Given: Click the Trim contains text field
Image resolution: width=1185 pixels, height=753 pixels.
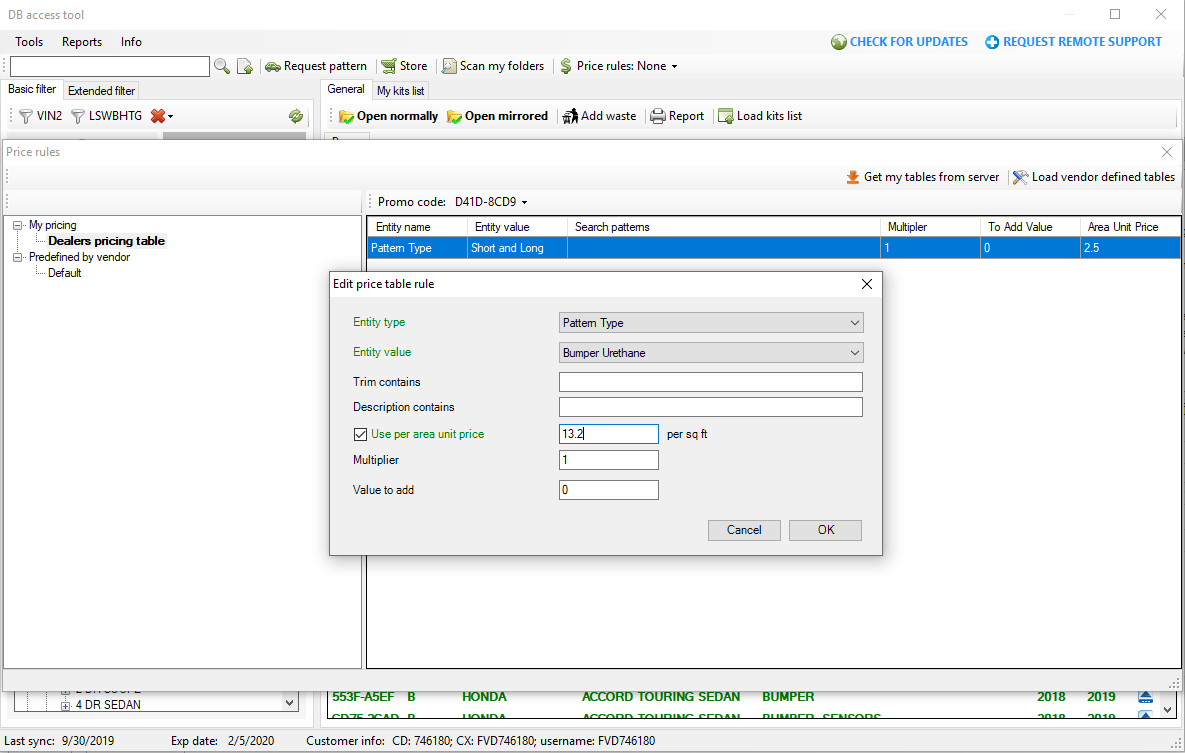Looking at the screenshot, I should pyautogui.click(x=710, y=382).
